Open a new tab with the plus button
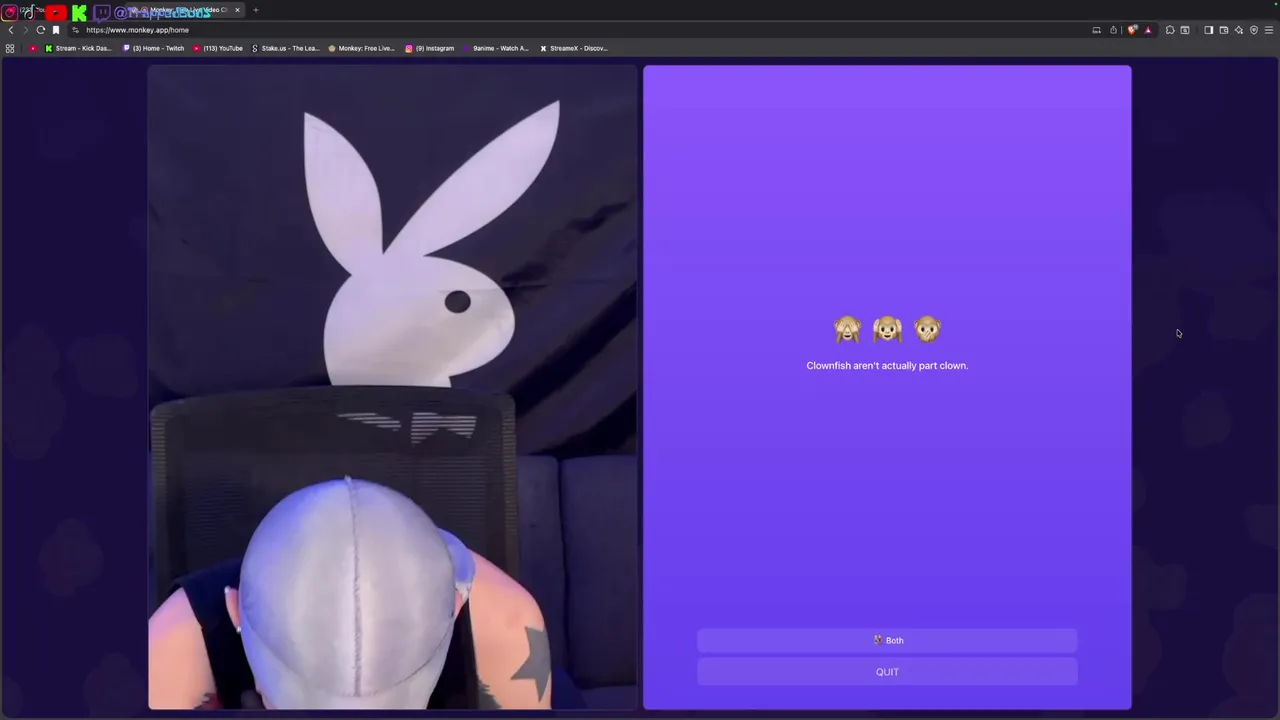 tap(256, 10)
